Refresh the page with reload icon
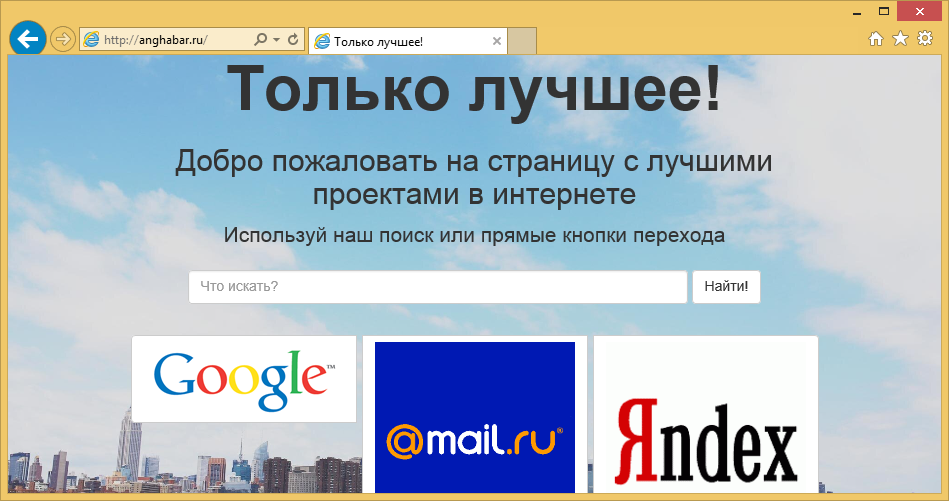 293,40
